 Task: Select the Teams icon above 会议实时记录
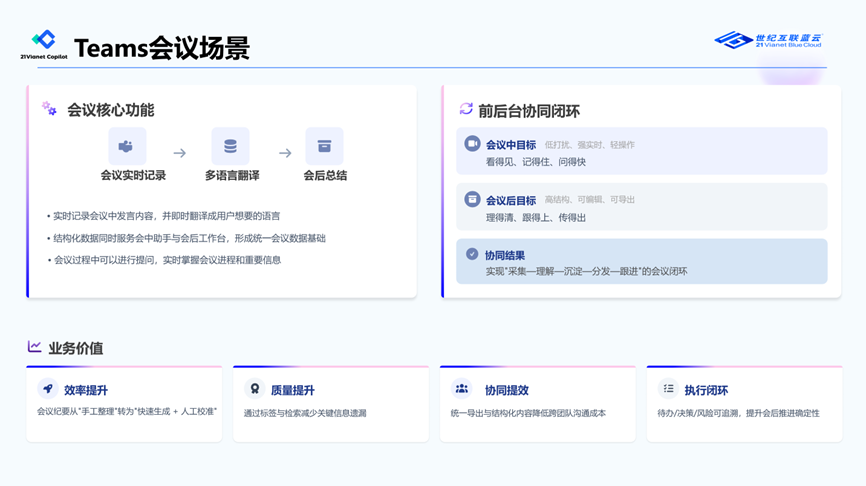[x=127, y=147]
